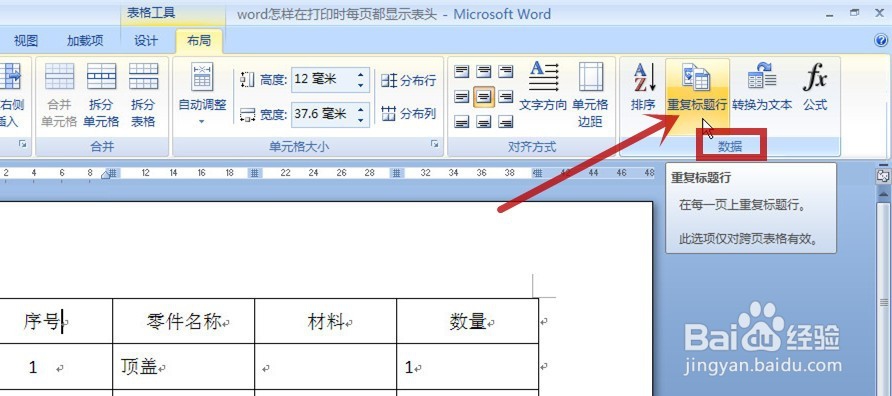Increase the column width with the up arrow

point(361,109)
